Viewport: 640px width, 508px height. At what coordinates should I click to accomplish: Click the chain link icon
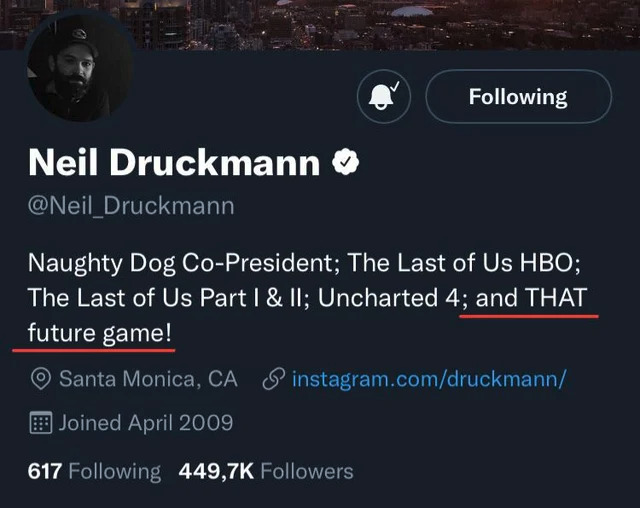[x=273, y=379]
